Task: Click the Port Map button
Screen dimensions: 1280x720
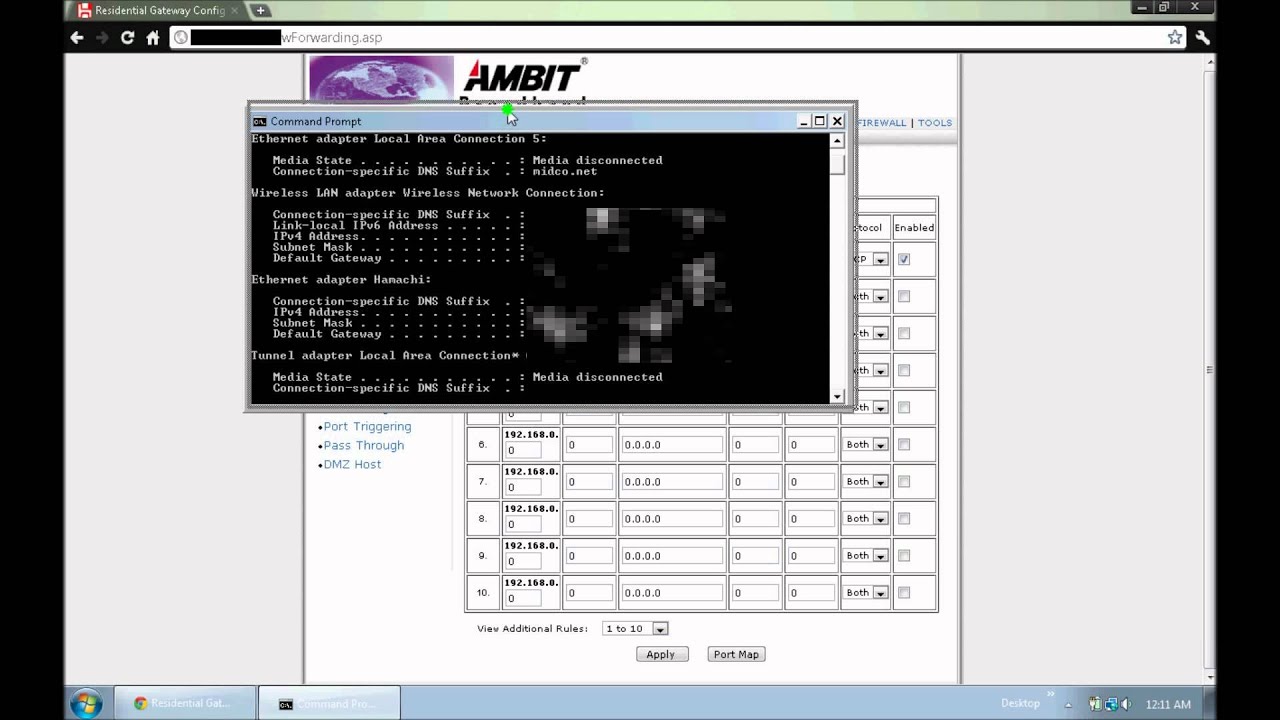Action: point(736,654)
